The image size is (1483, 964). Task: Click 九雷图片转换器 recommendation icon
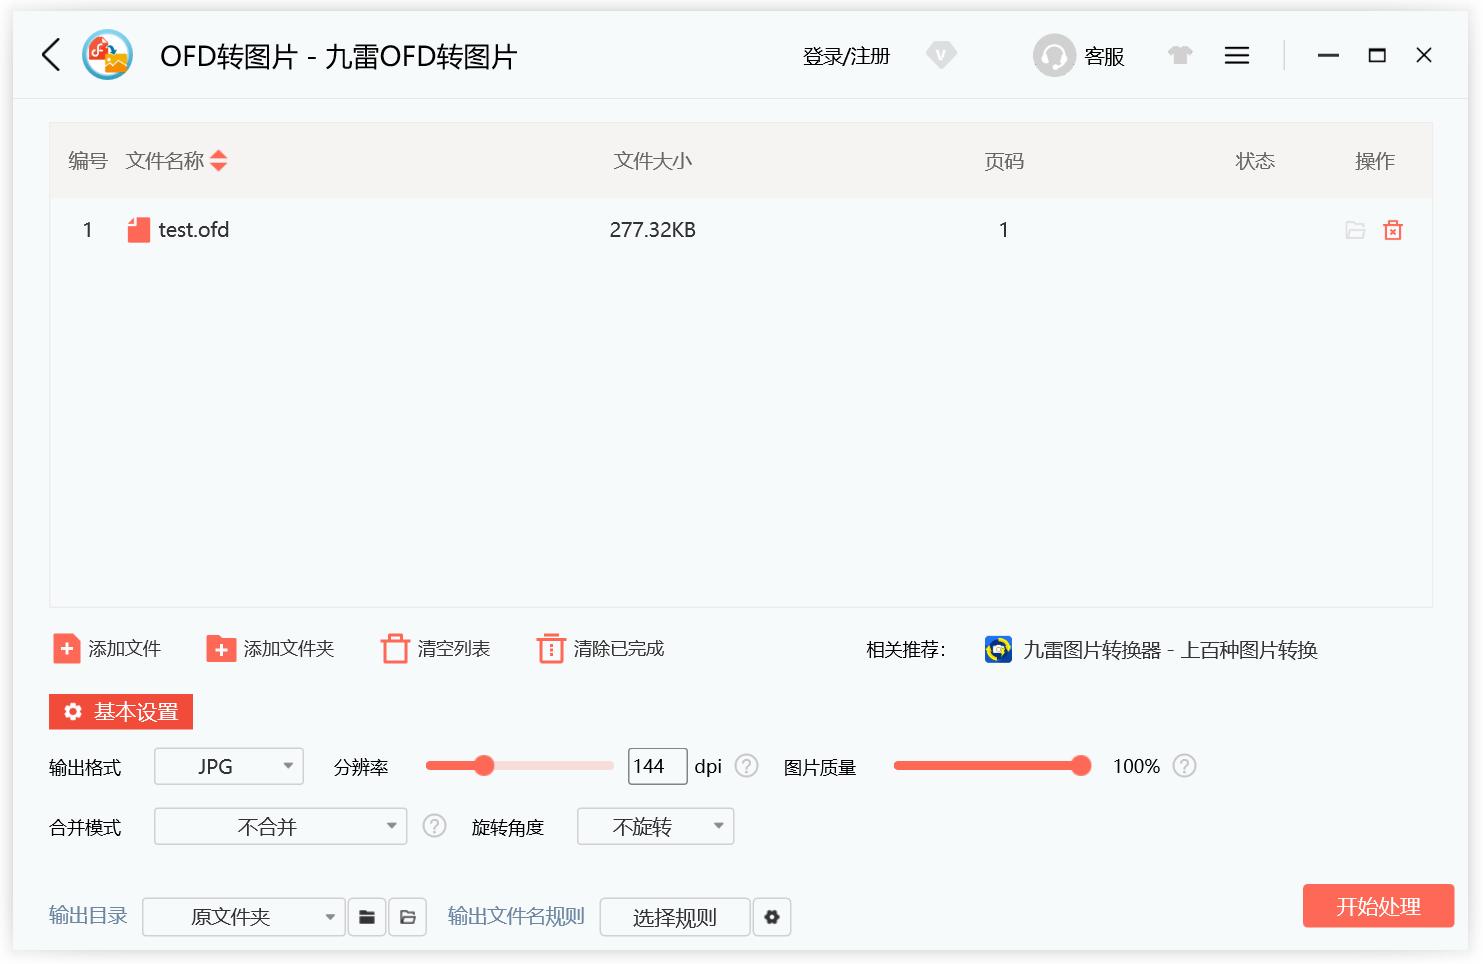coord(998,649)
